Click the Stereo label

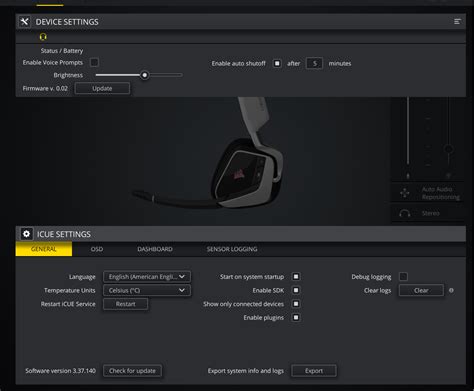click(431, 213)
